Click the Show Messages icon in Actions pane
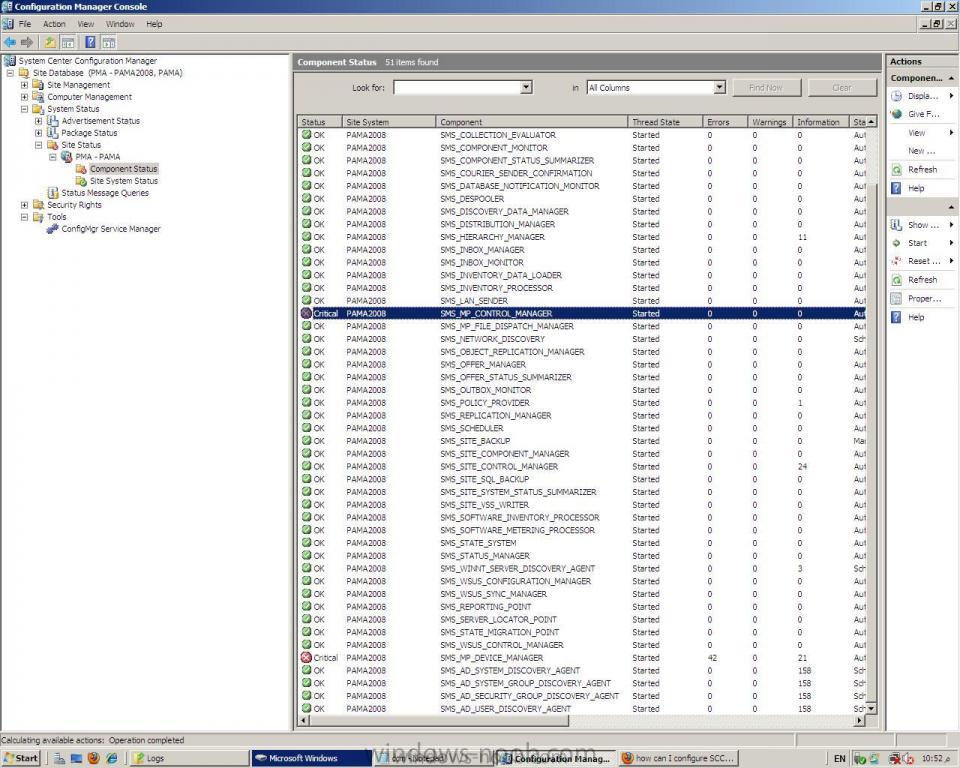The width and height of the screenshot is (960, 768). (896, 225)
